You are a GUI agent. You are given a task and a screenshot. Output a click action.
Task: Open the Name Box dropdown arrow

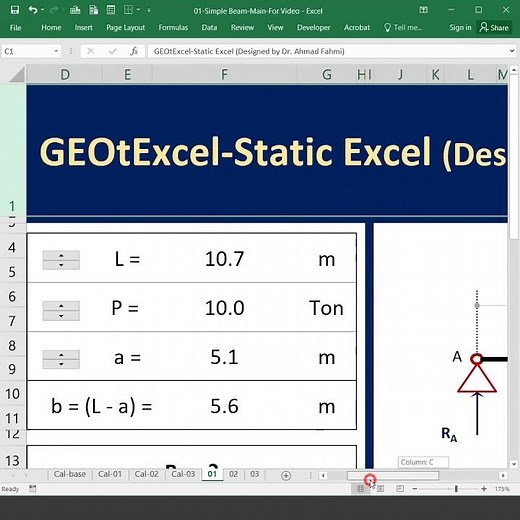click(x=56, y=51)
